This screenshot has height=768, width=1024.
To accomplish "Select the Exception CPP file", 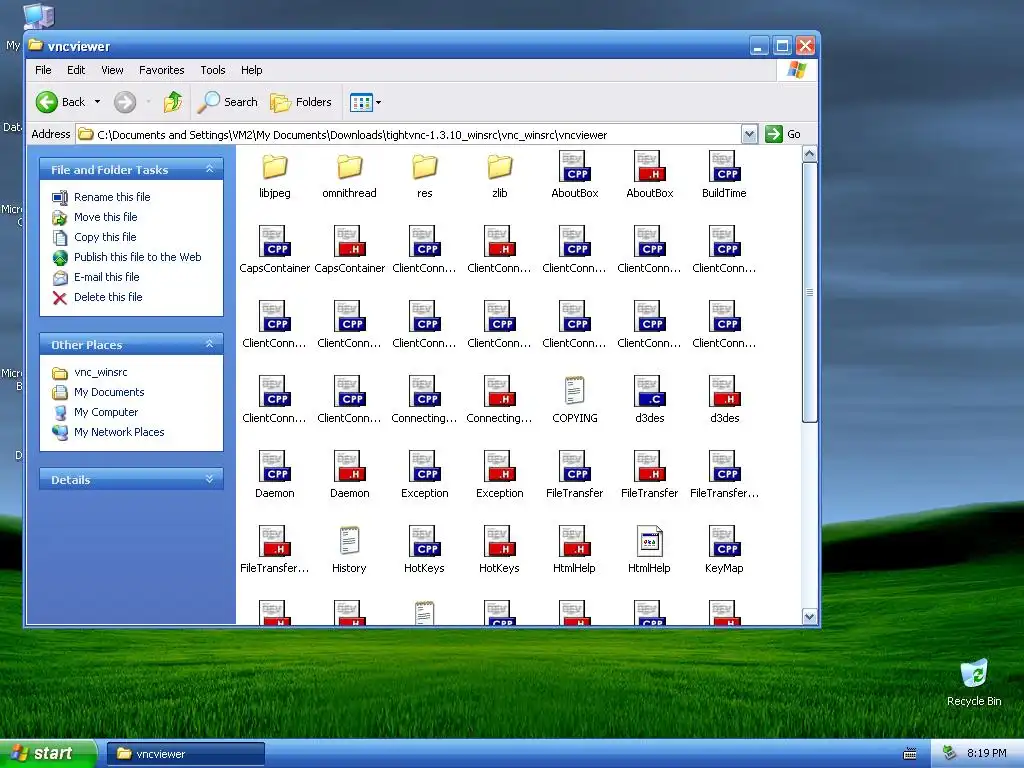I will (424, 476).
